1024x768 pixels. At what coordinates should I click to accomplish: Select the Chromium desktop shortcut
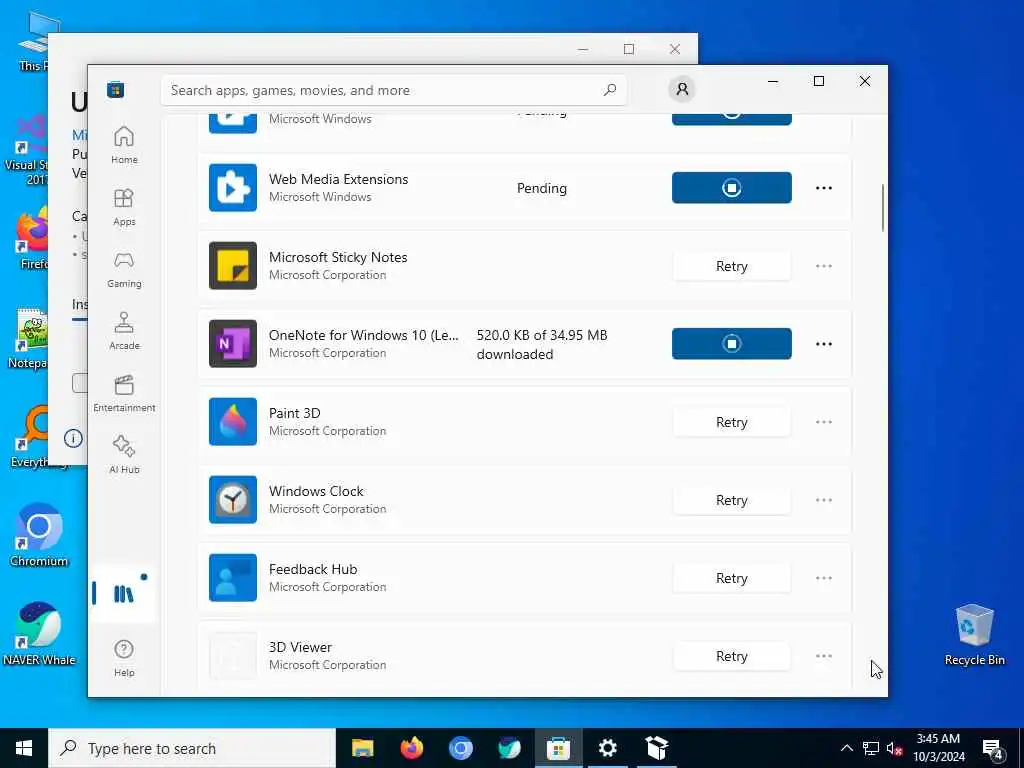(x=39, y=535)
